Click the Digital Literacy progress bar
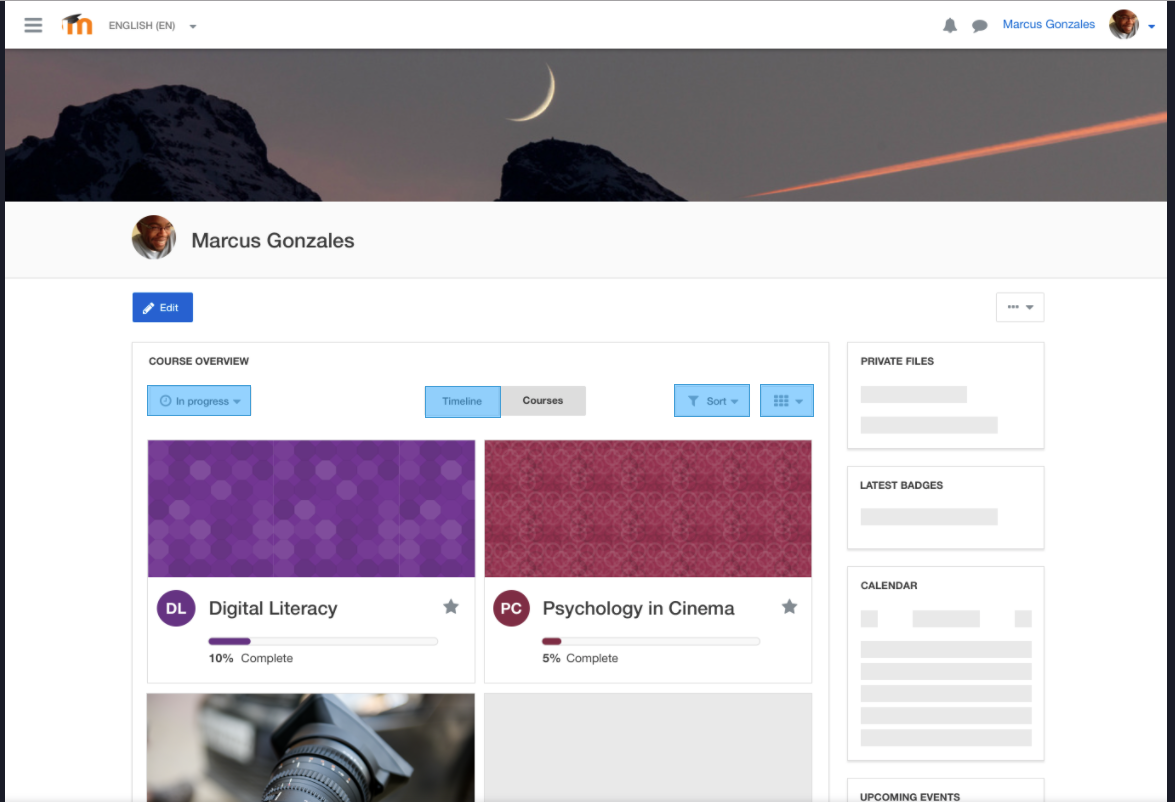This screenshot has height=802, width=1175. [x=323, y=642]
